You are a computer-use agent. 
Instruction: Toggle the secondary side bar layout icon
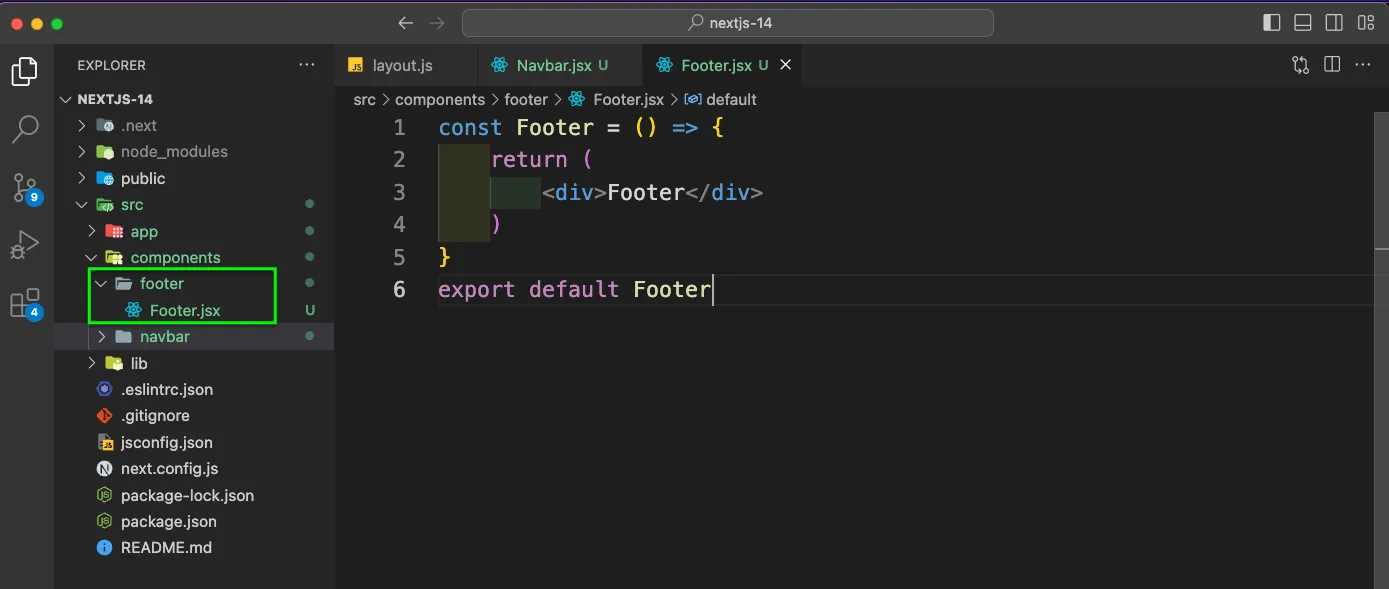click(x=1334, y=23)
